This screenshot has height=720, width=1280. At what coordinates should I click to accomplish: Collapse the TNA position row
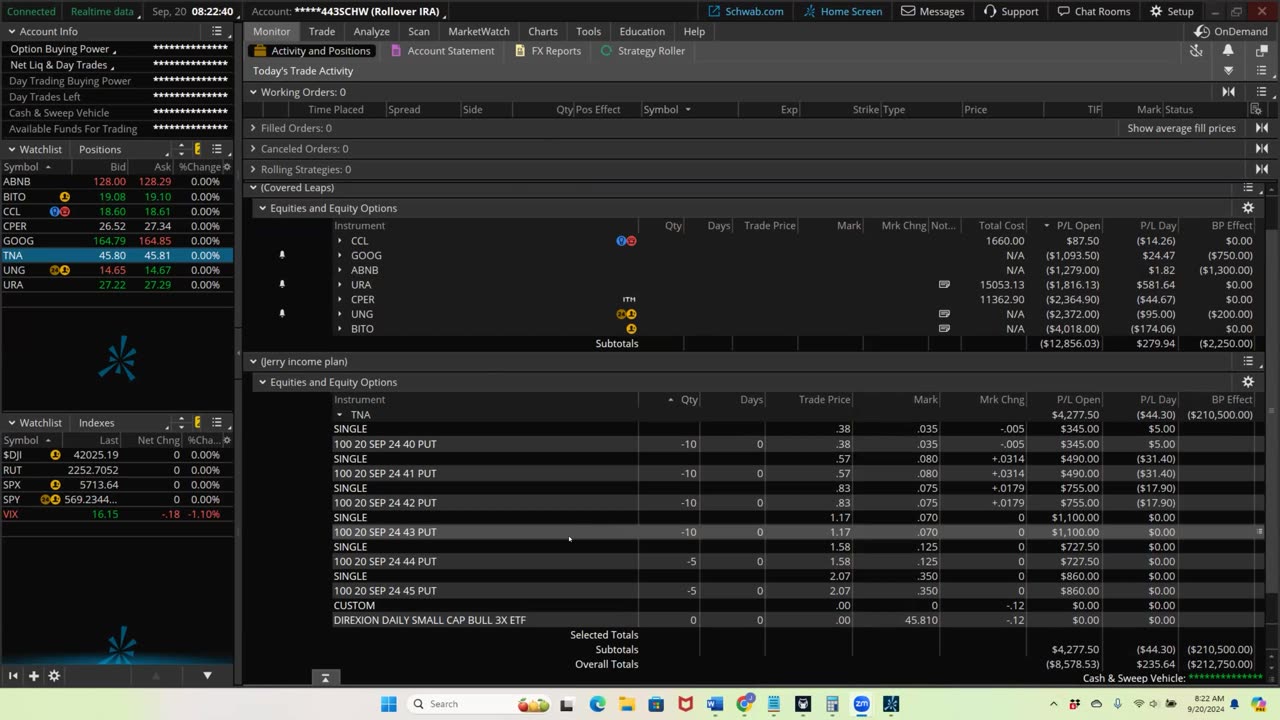[x=339, y=414]
